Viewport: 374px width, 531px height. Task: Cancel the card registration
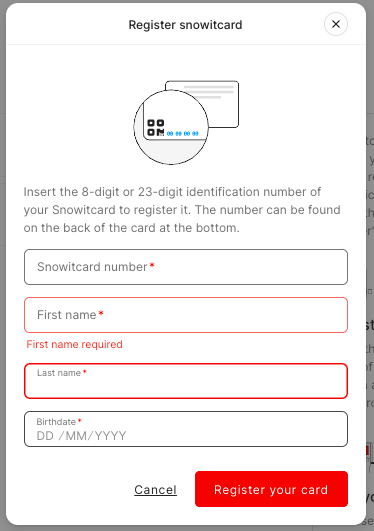[x=155, y=489]
